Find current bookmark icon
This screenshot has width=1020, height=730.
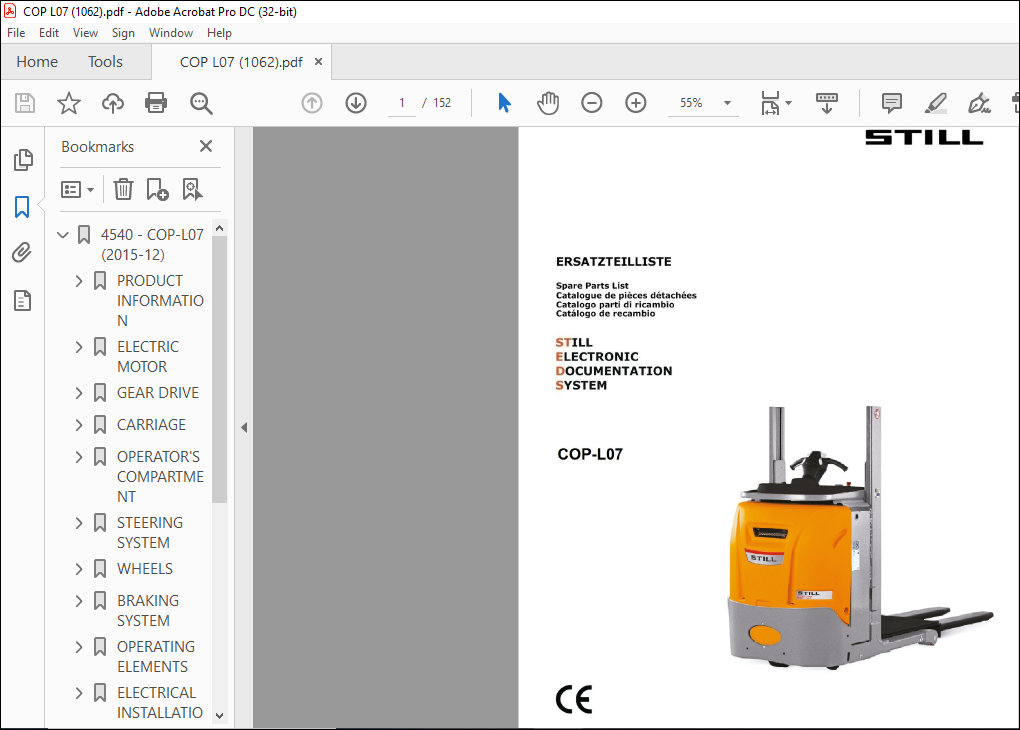(192, 189)
